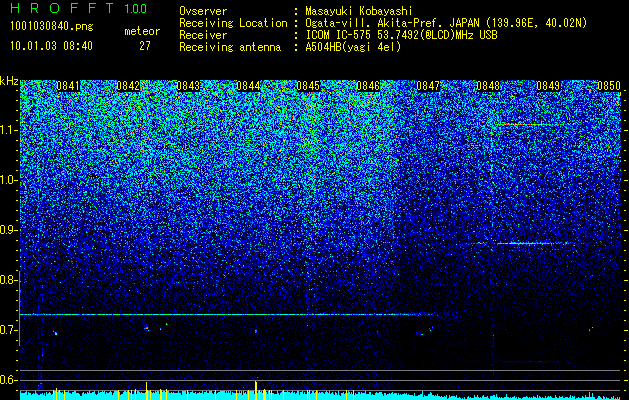Click the Ovserver field label
Screen dimensions: 629x400
click(x=203, y=11)
